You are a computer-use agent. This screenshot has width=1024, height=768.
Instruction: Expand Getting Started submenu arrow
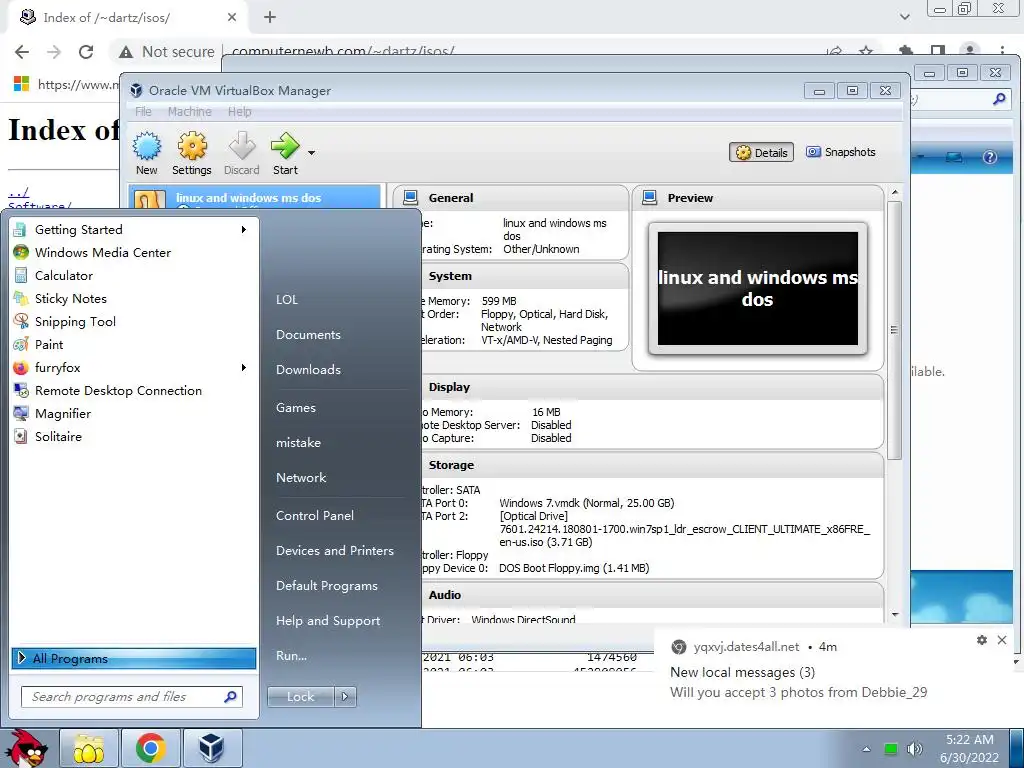click(244, 229)
